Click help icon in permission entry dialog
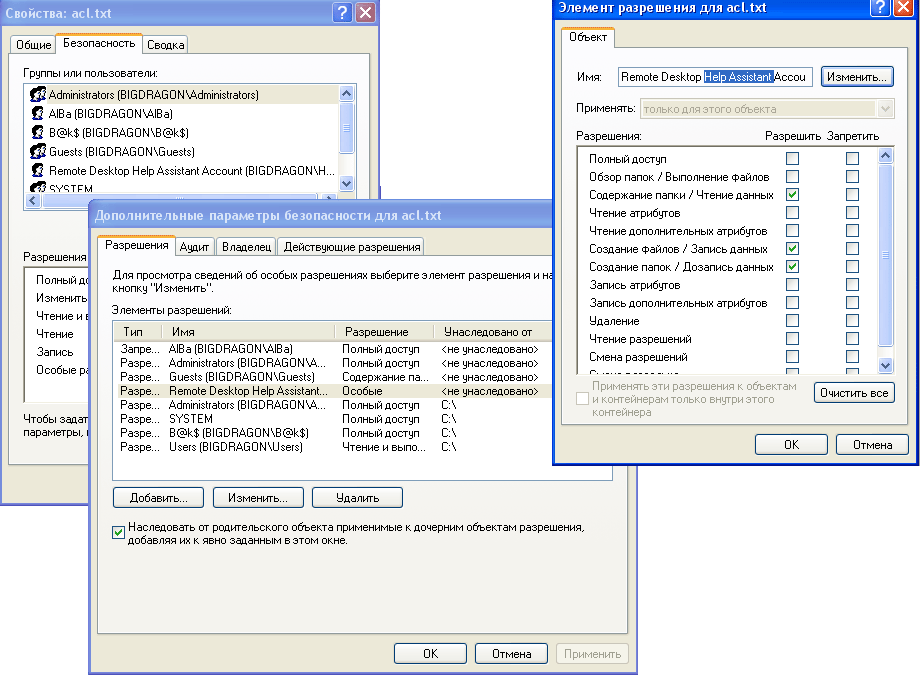 [879, 7]
